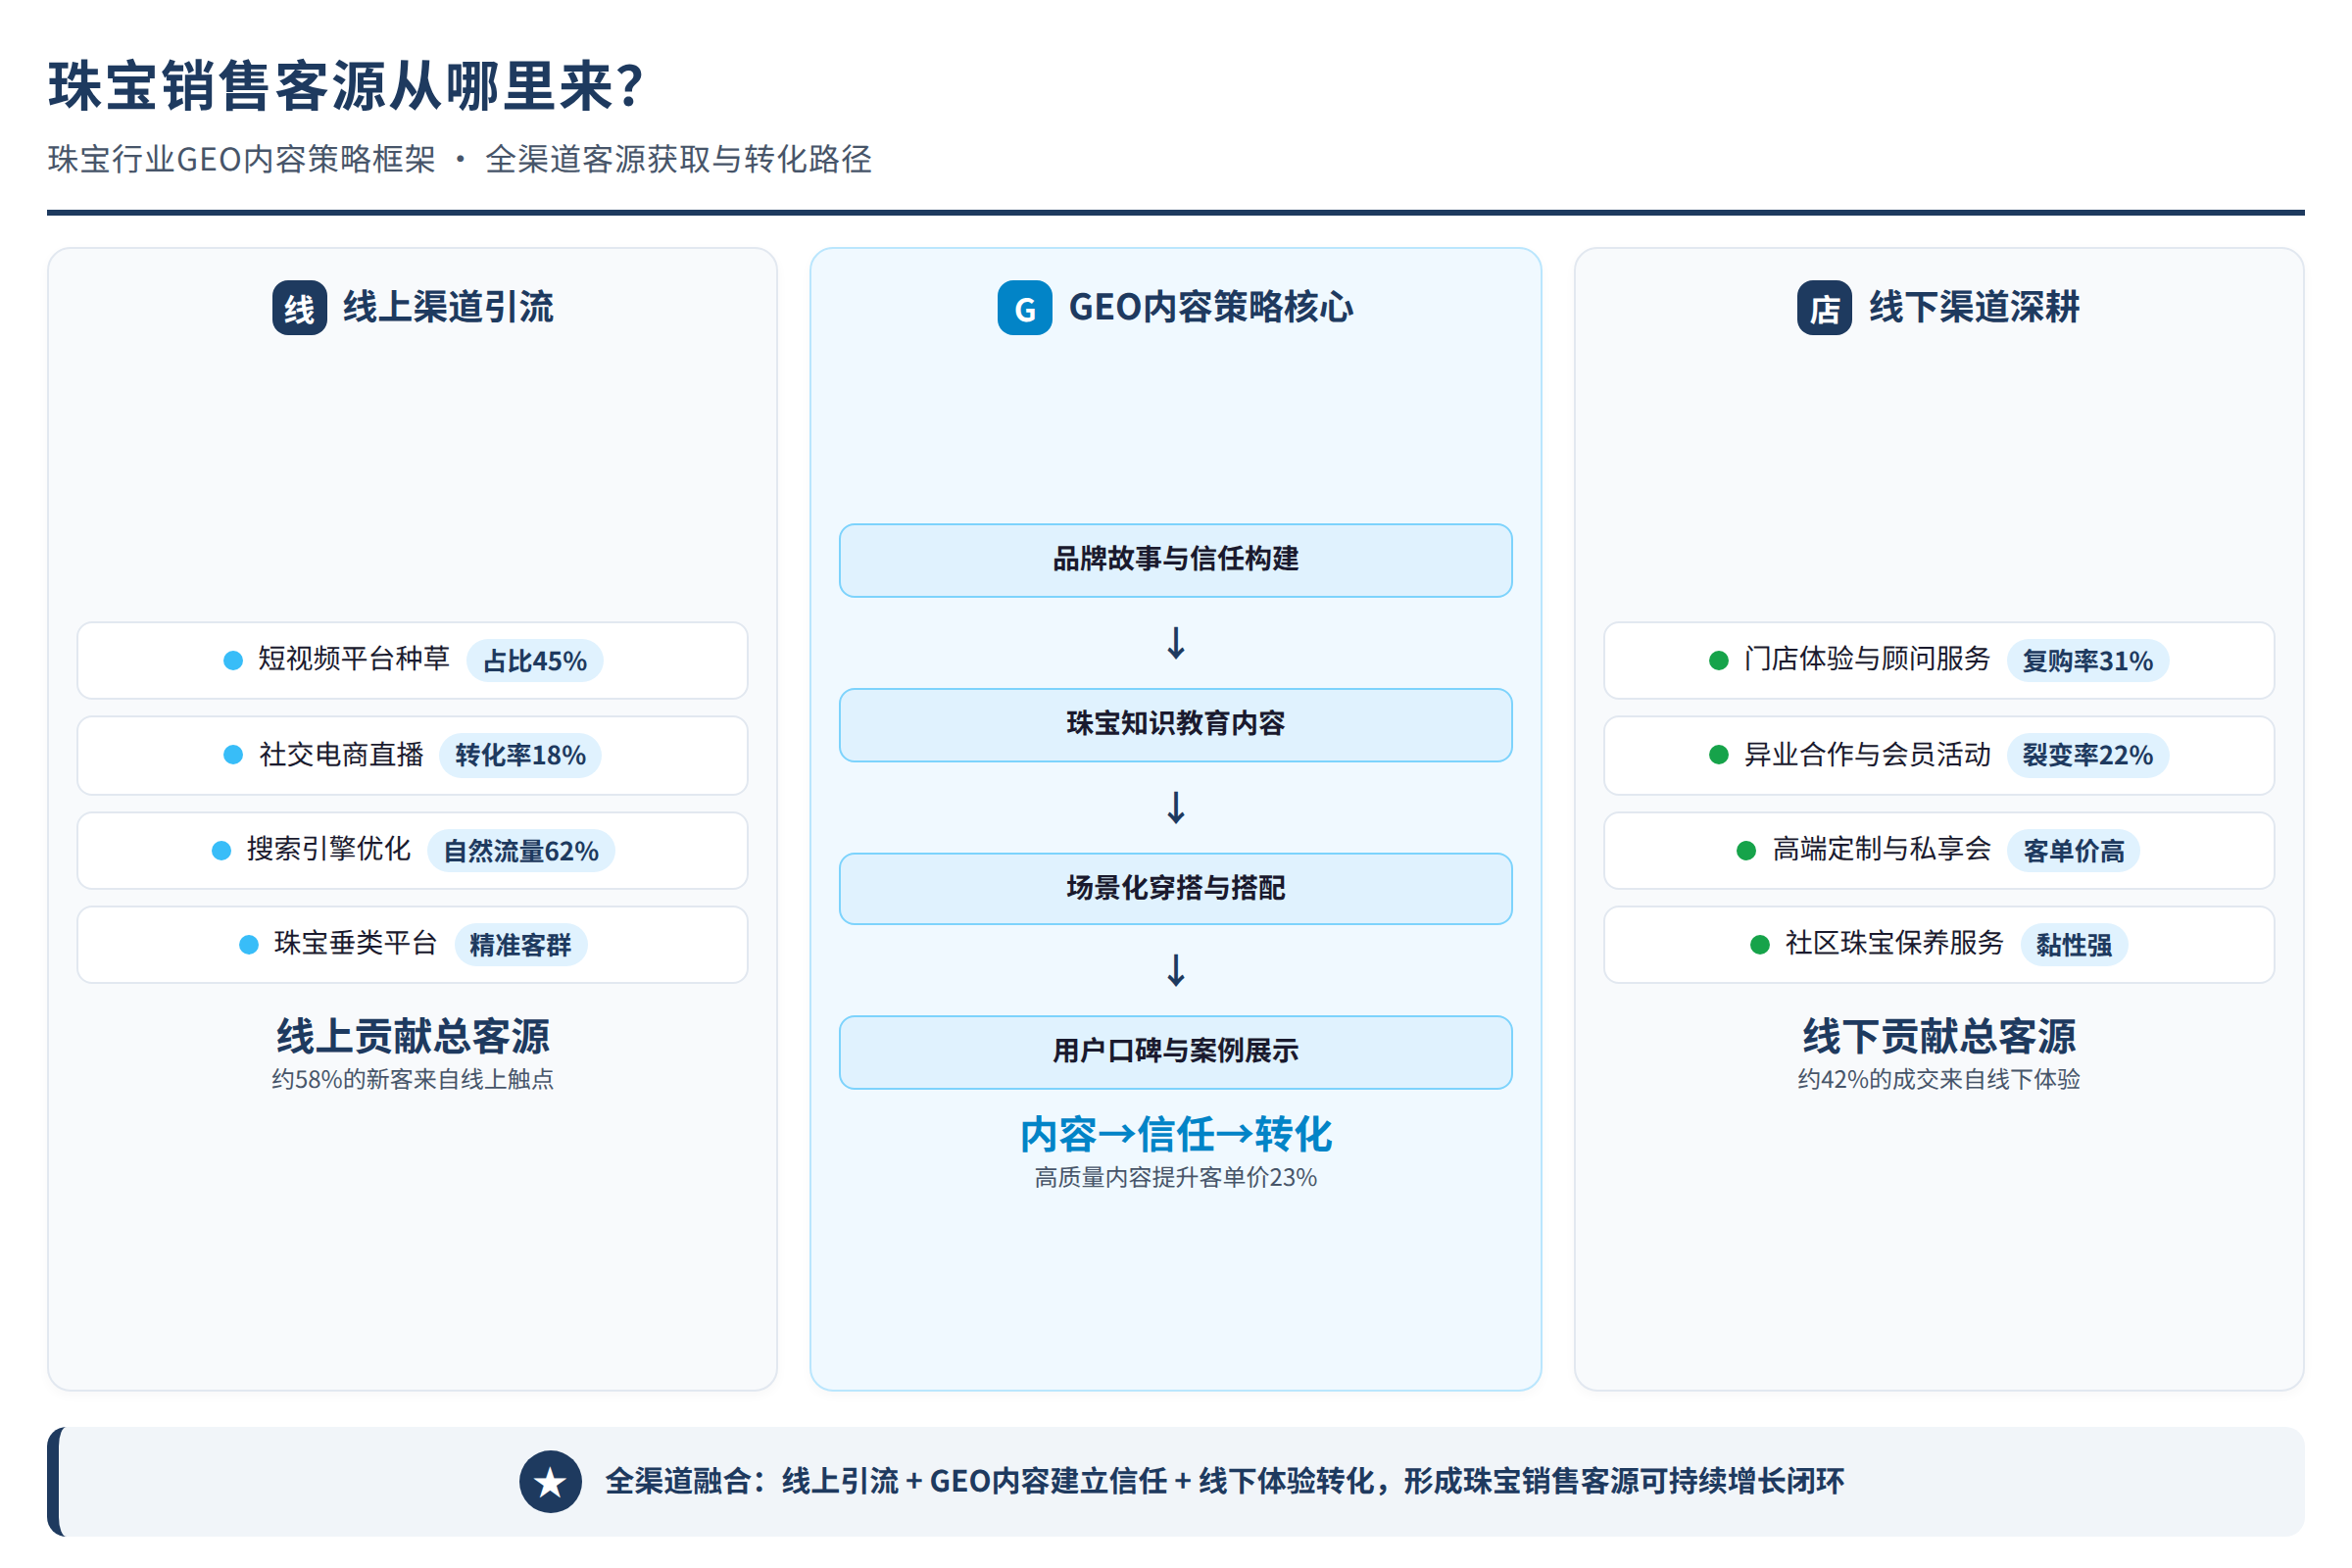This screenshot has width=2352, height=1568.
Task: Select the 品牌故事与信任构建 box
Action: [1175, 560]
